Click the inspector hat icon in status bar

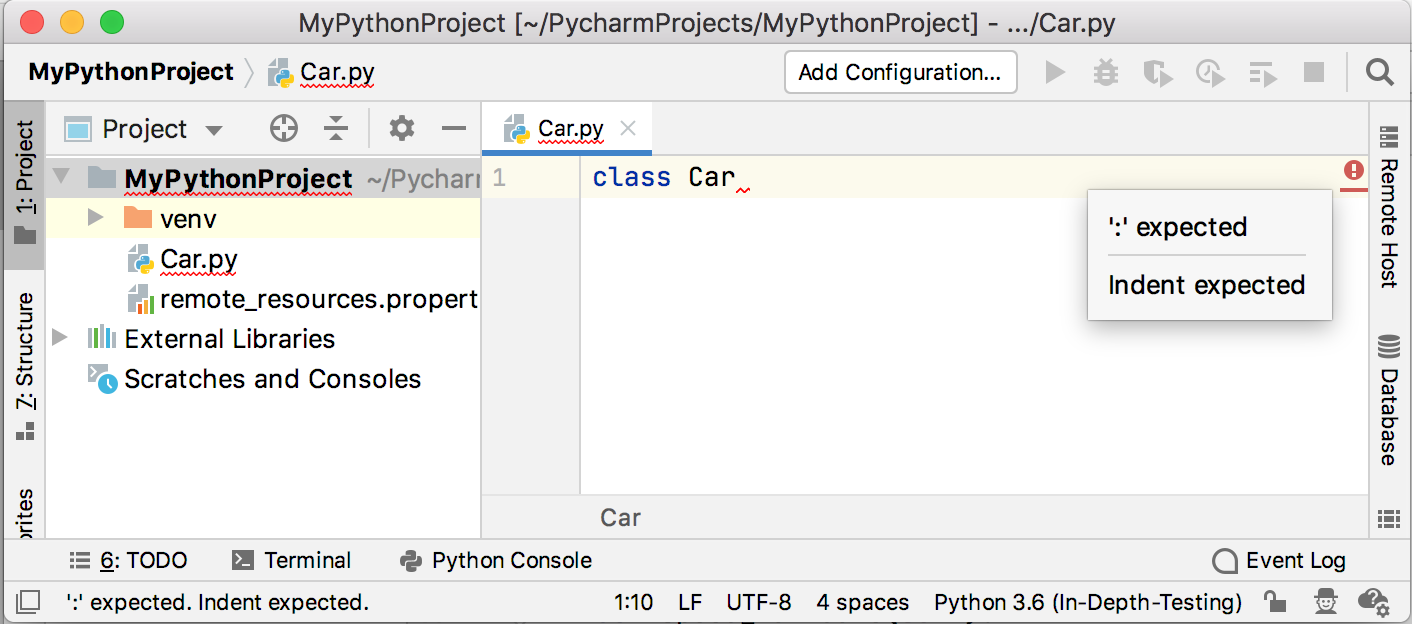(x=1325, y=601)
